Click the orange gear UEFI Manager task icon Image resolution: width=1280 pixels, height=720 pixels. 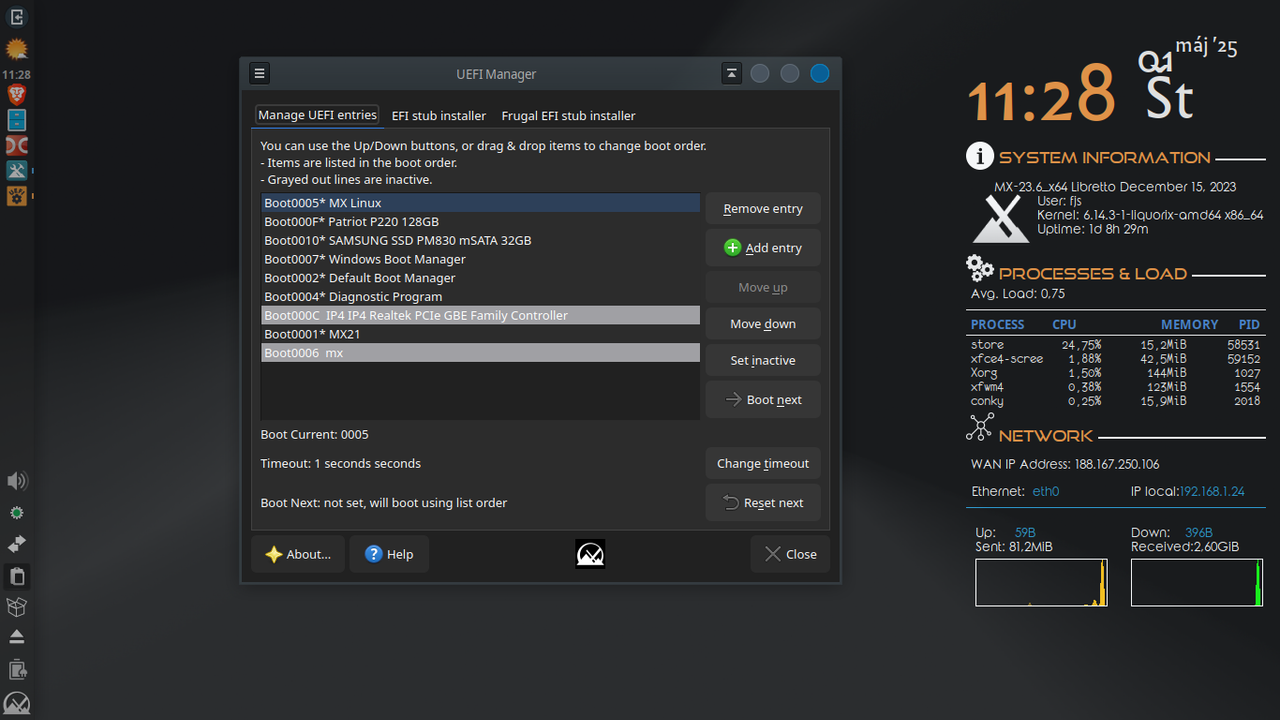[16, 195]
